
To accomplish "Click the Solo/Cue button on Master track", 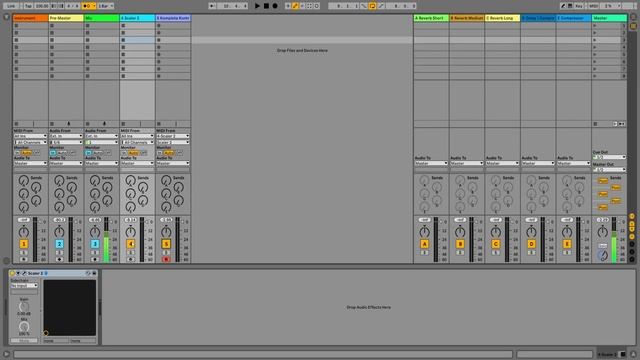I will click(x=602, y=246).
